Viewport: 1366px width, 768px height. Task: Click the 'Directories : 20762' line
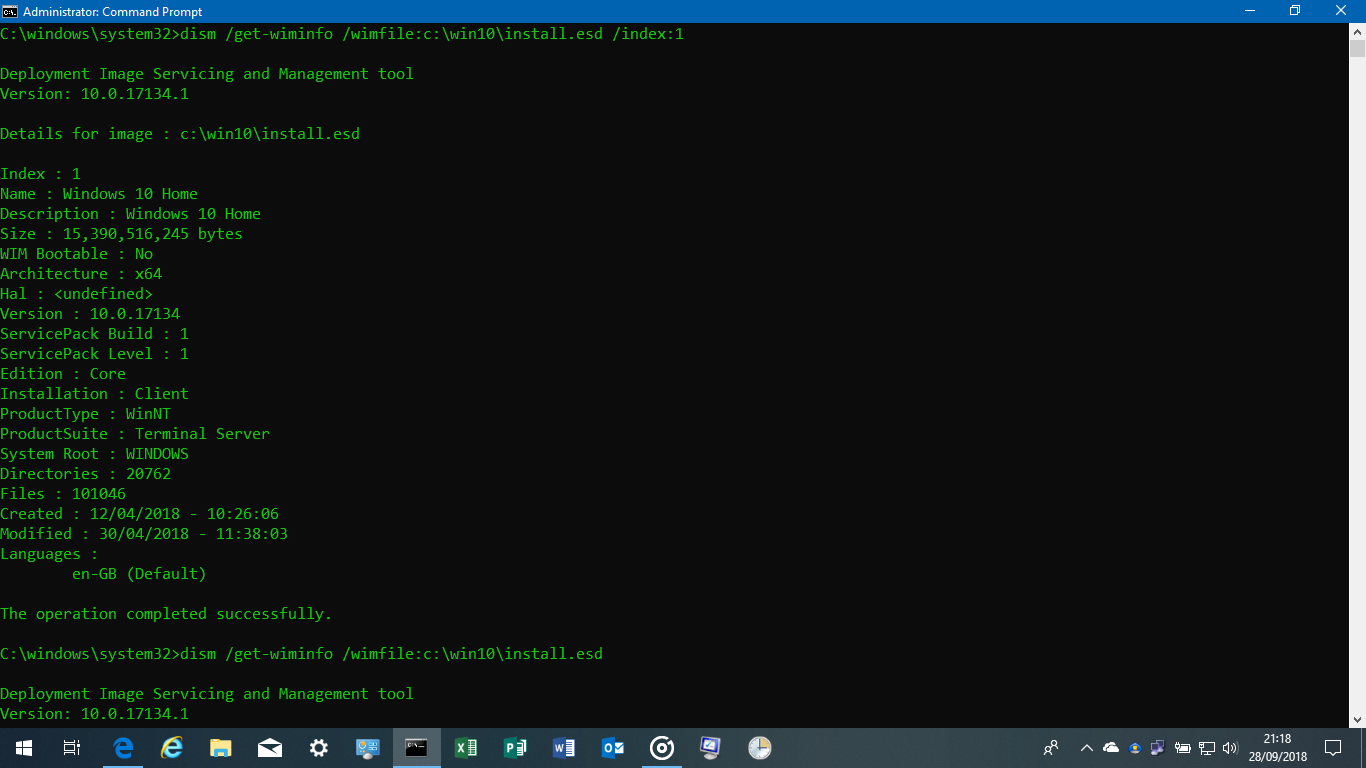point(85,474)
